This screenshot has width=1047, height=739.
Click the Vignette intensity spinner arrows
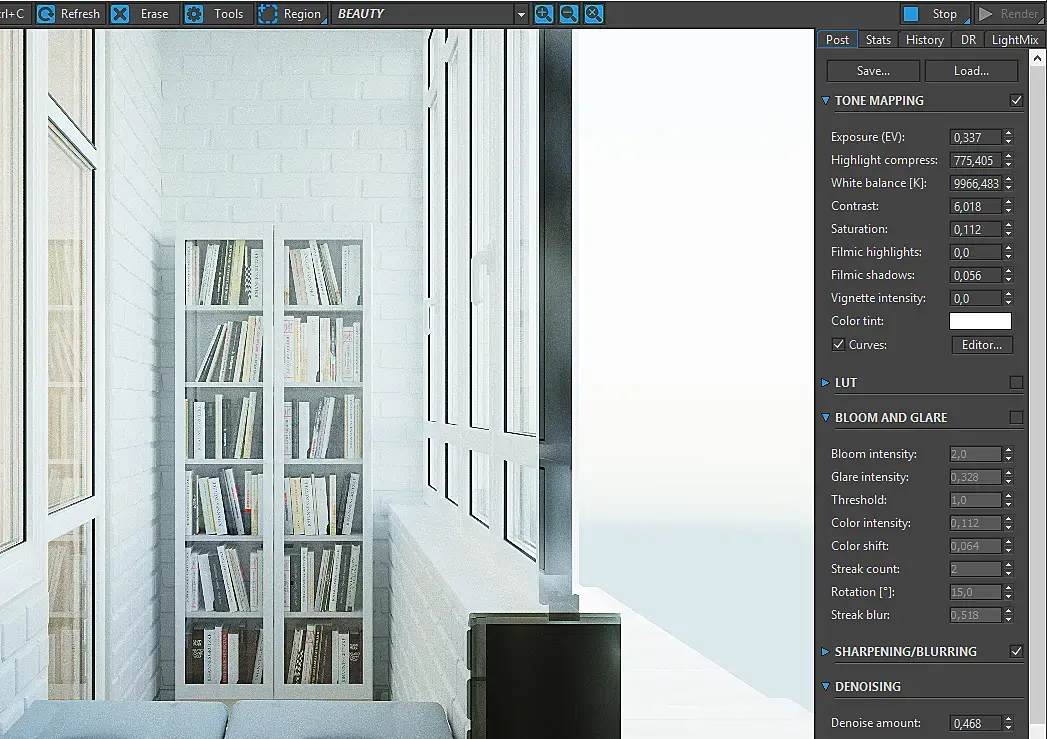pyautogui.click(x=1008, y=298)
